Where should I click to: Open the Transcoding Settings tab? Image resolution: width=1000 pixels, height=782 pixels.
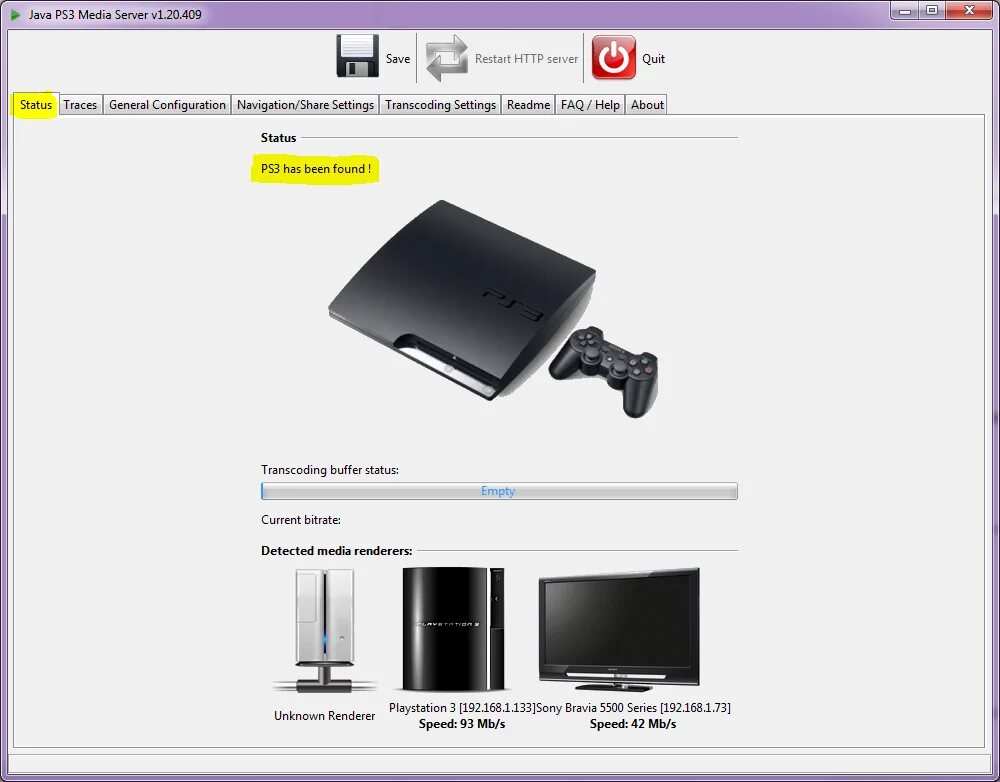(x=440, y=104)
